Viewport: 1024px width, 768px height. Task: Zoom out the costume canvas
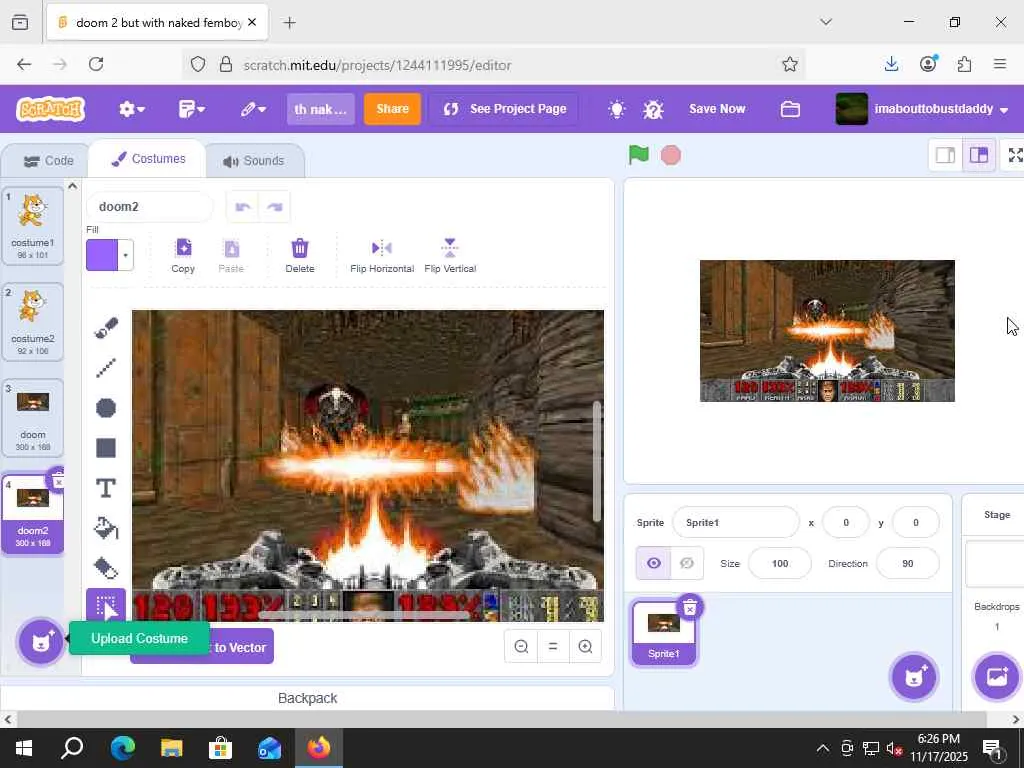click(x=521, y=647)
